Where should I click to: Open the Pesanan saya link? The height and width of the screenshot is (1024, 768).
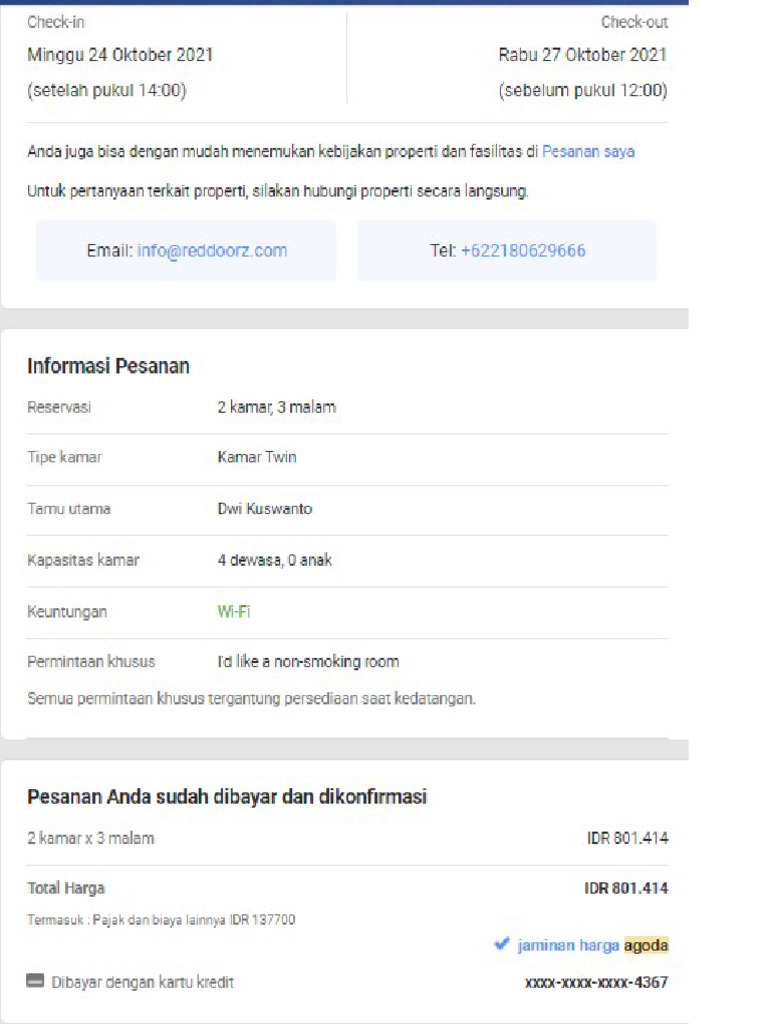588,152
